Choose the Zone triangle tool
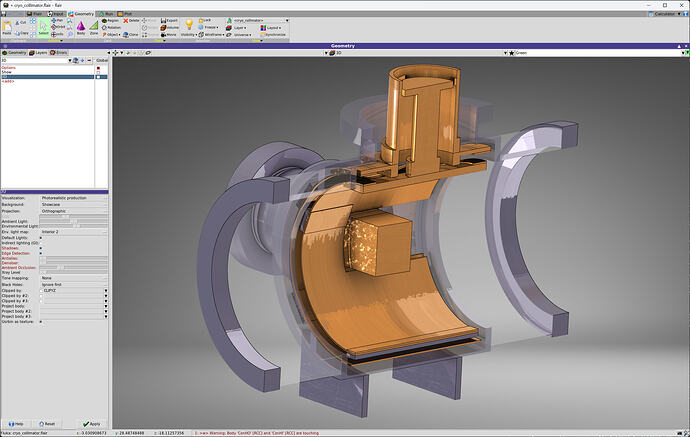The width and height of the screenshot is (690, 437). [94, 28]
